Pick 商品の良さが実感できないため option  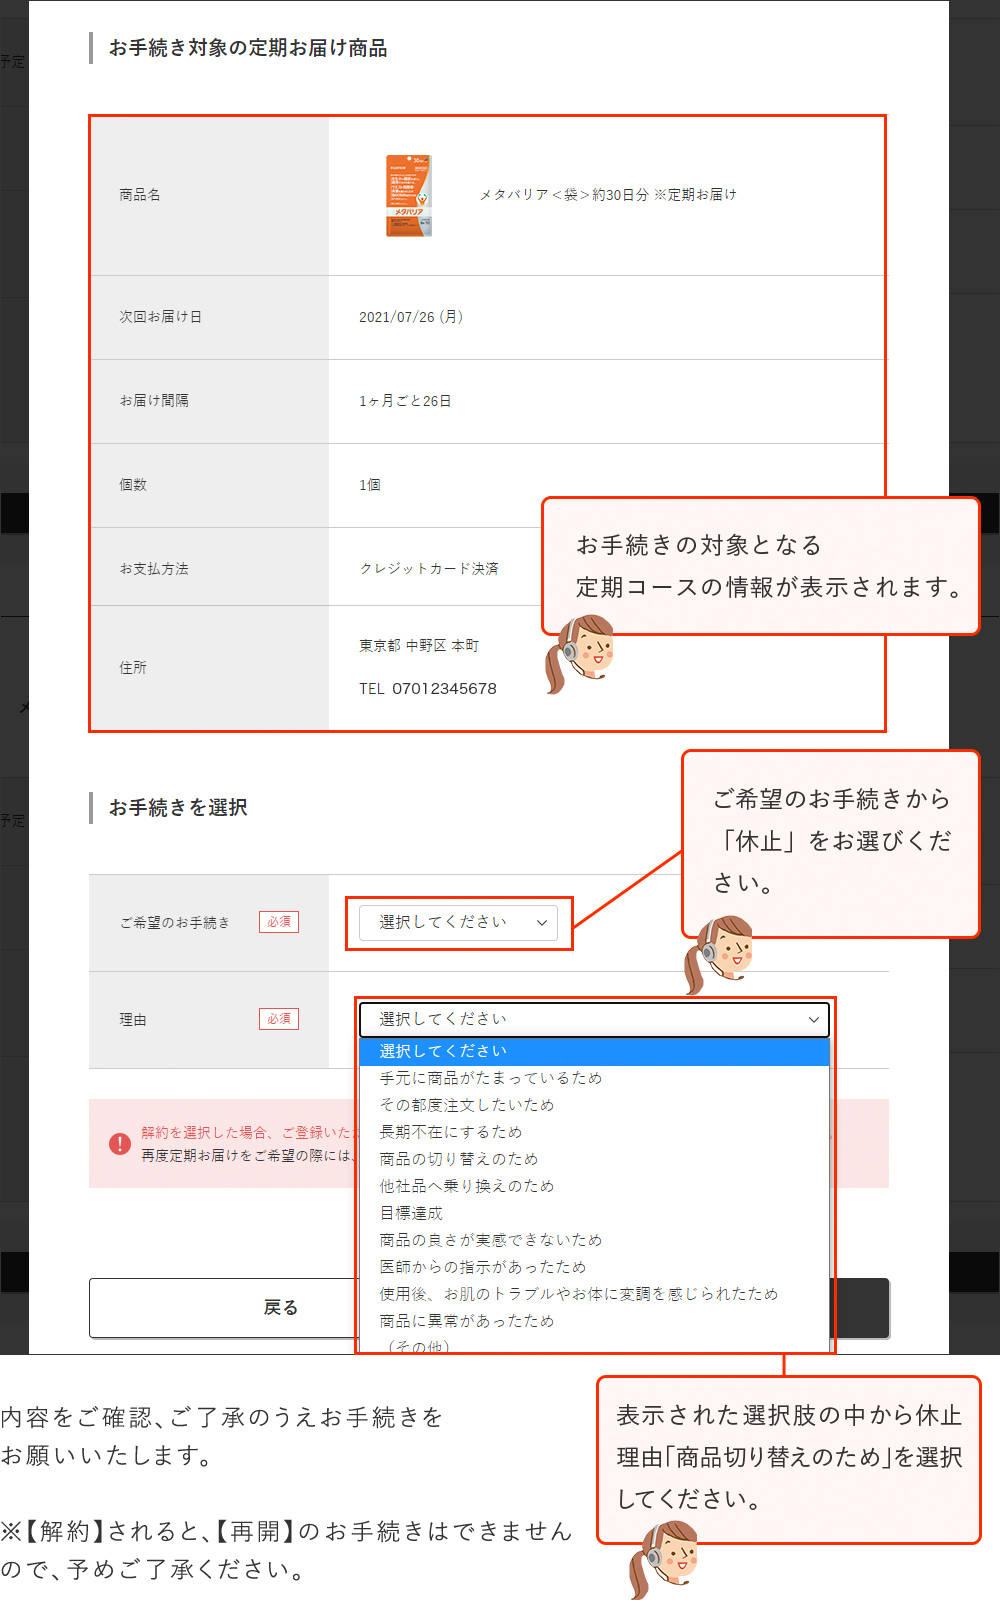[x=490, y=1240]
